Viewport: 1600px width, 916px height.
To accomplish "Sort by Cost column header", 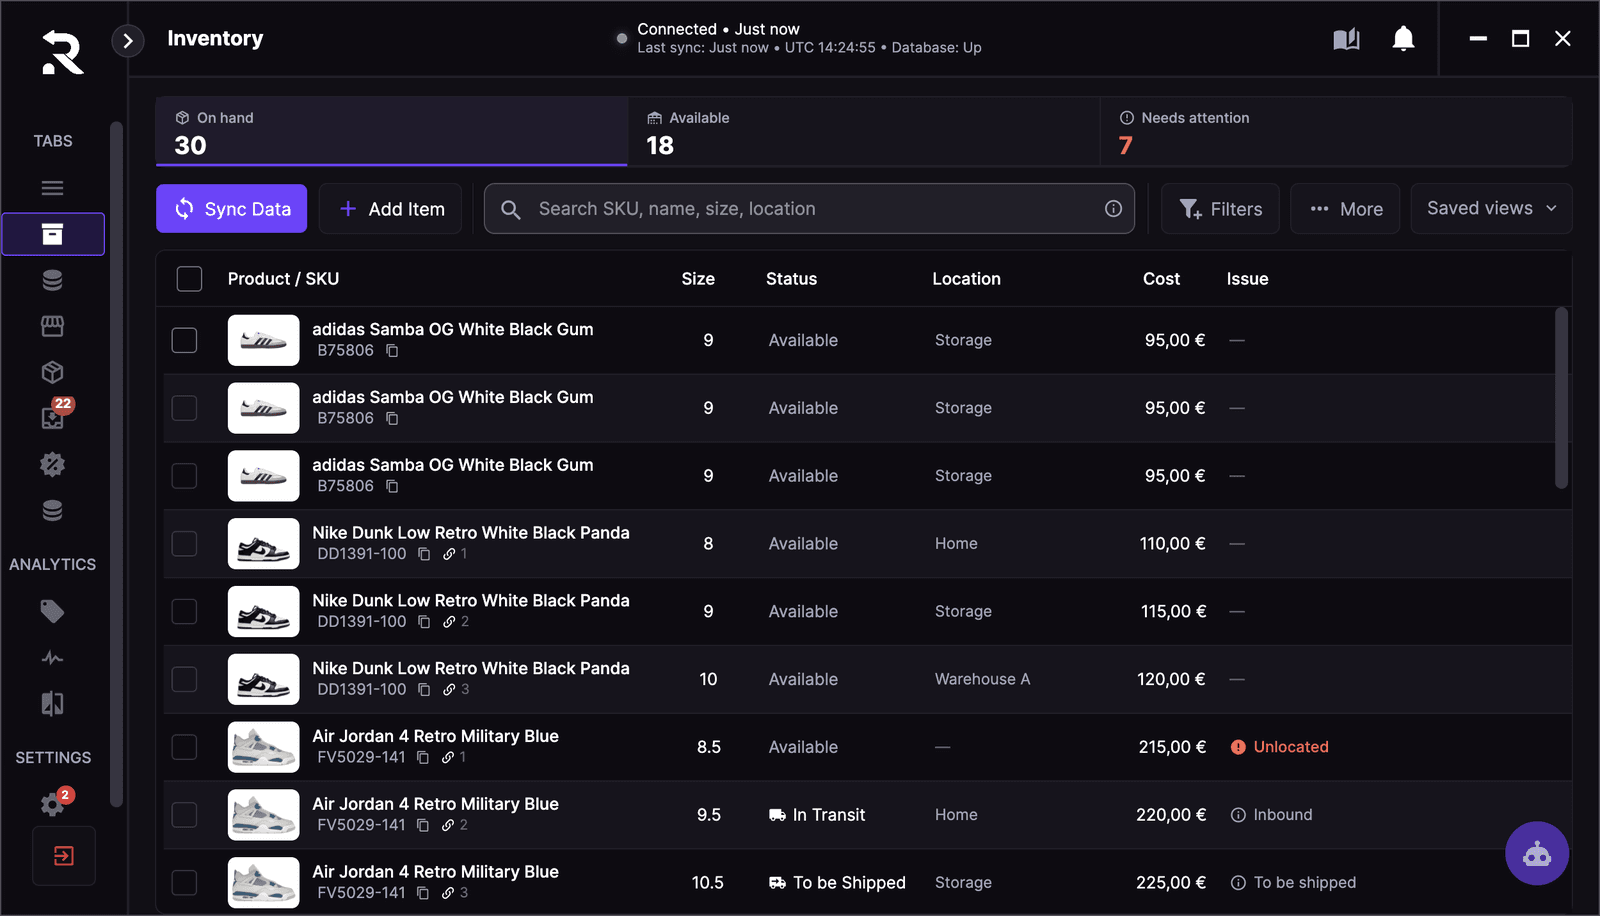I will 1161,279.
